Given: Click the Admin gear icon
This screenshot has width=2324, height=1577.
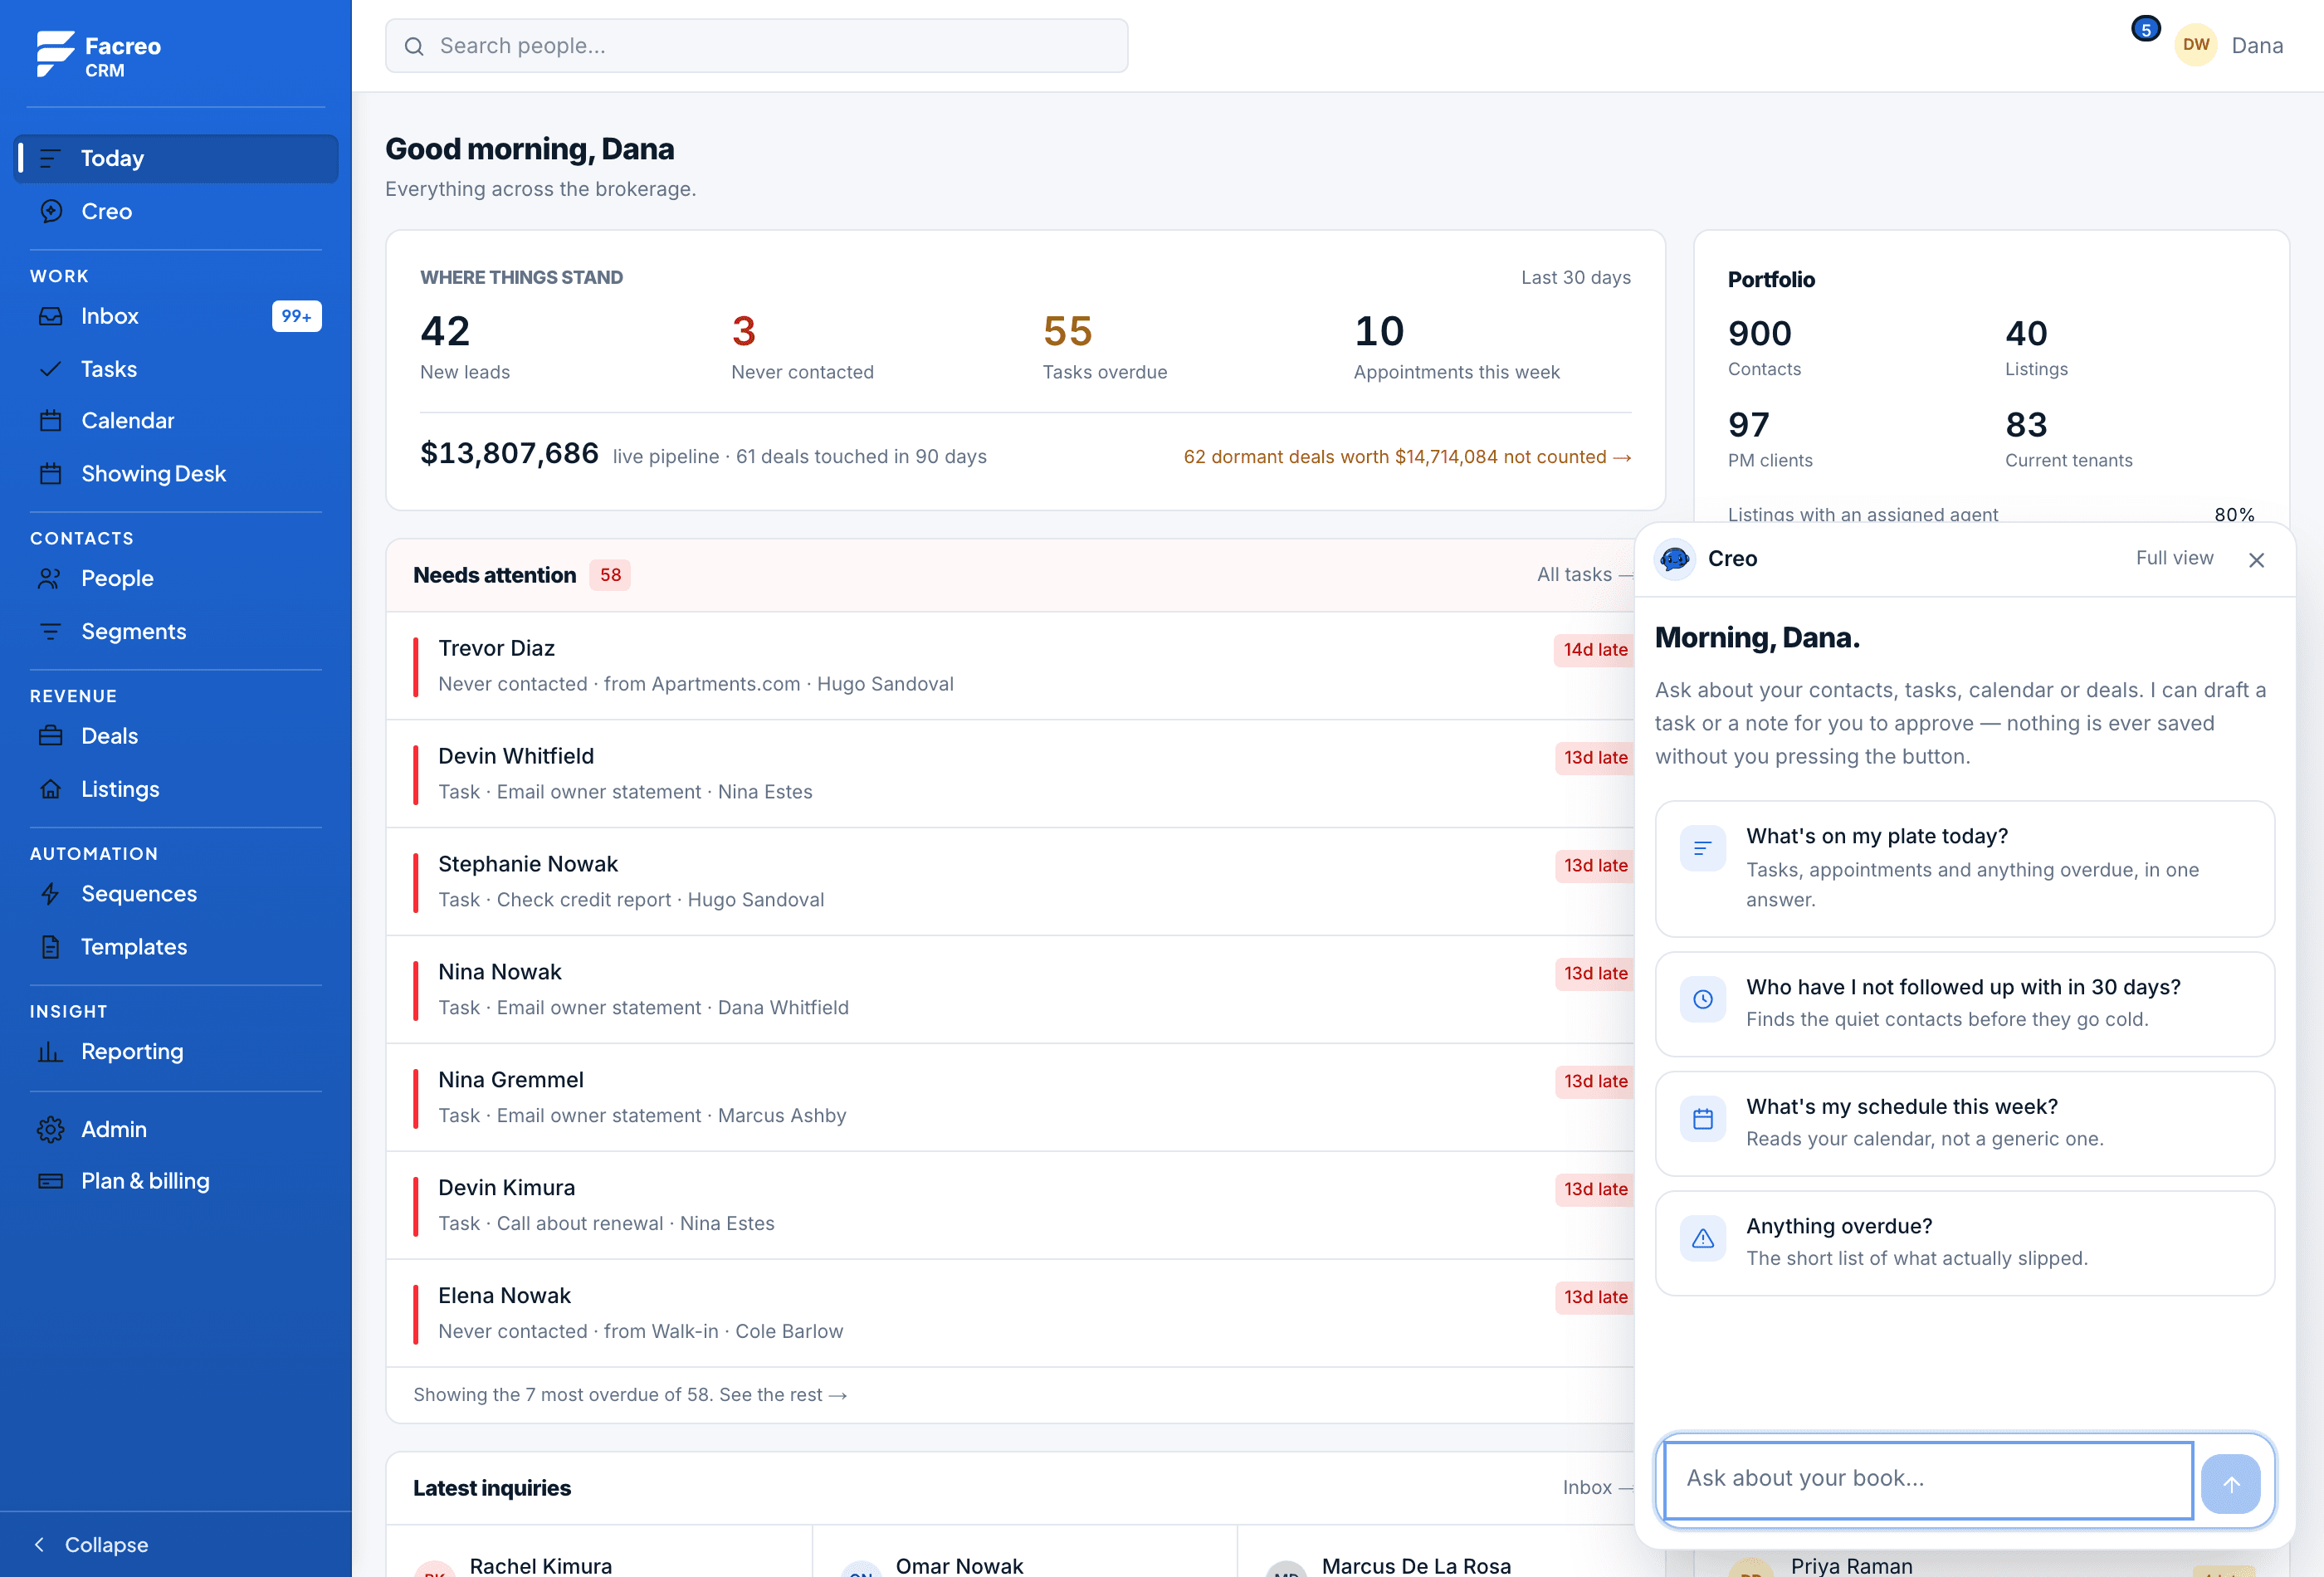Looking at the screenshot, I should tap(50, 1129).
